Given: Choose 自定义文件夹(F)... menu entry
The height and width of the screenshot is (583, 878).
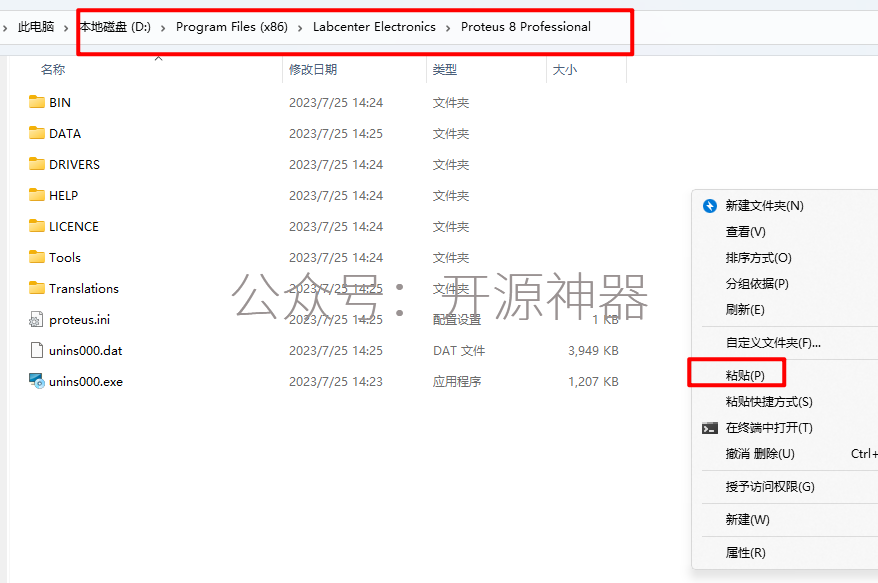Looking at the screenshot, I should [773, 343].
